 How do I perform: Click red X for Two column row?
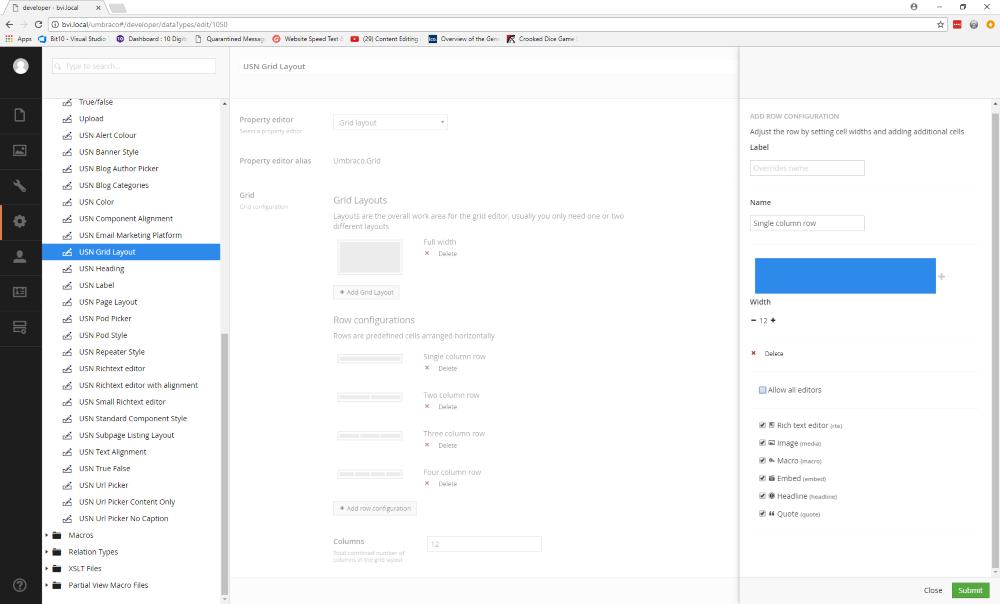click(427, 406)
